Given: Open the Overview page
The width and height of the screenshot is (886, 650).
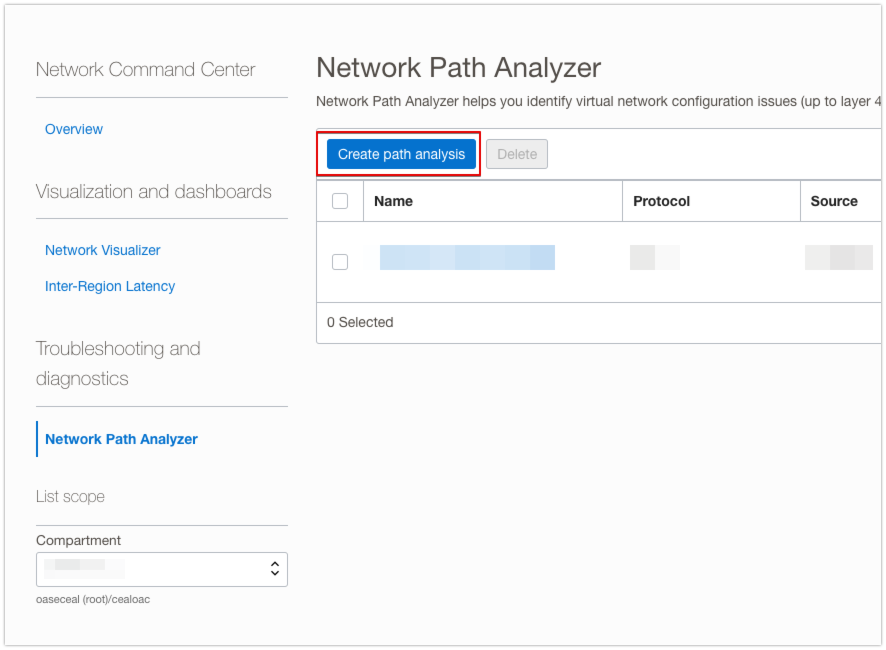Looking at the screenshot, I should pyautogui.click(x=73, y=129).
